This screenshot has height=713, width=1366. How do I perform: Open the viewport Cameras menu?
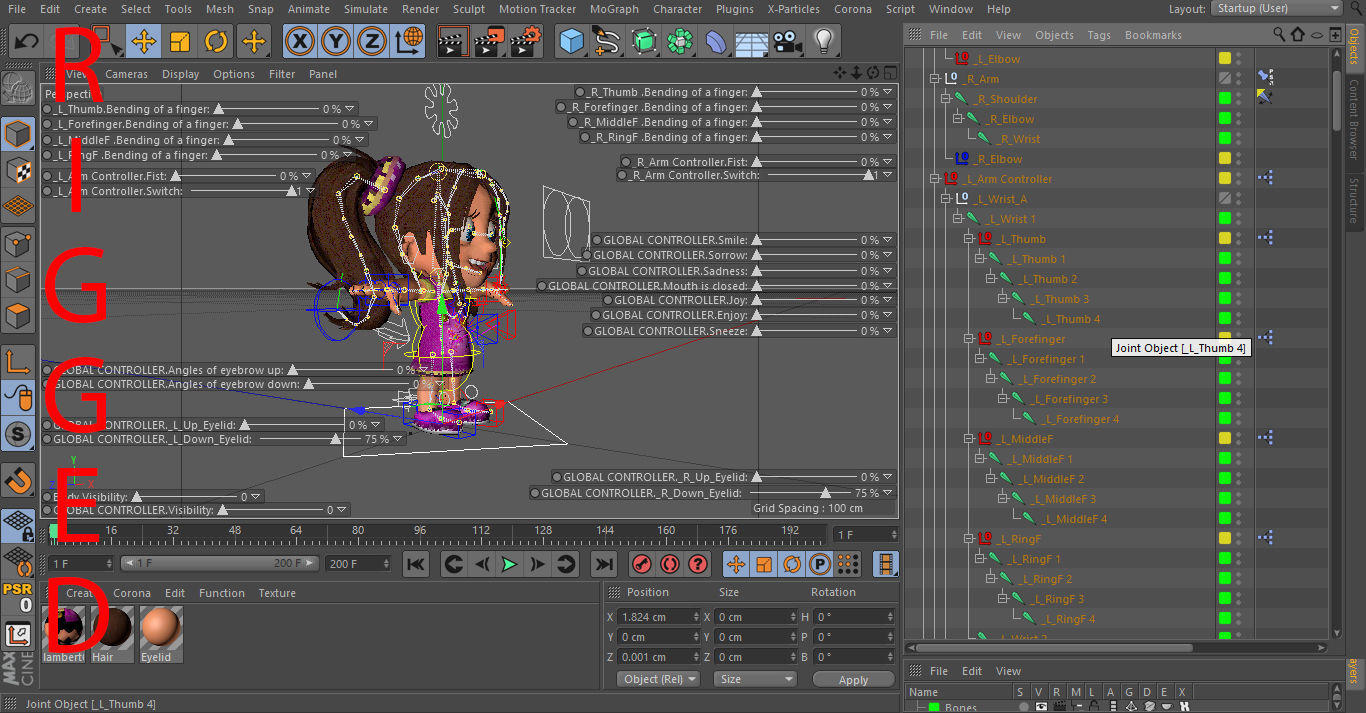point(127,74)
